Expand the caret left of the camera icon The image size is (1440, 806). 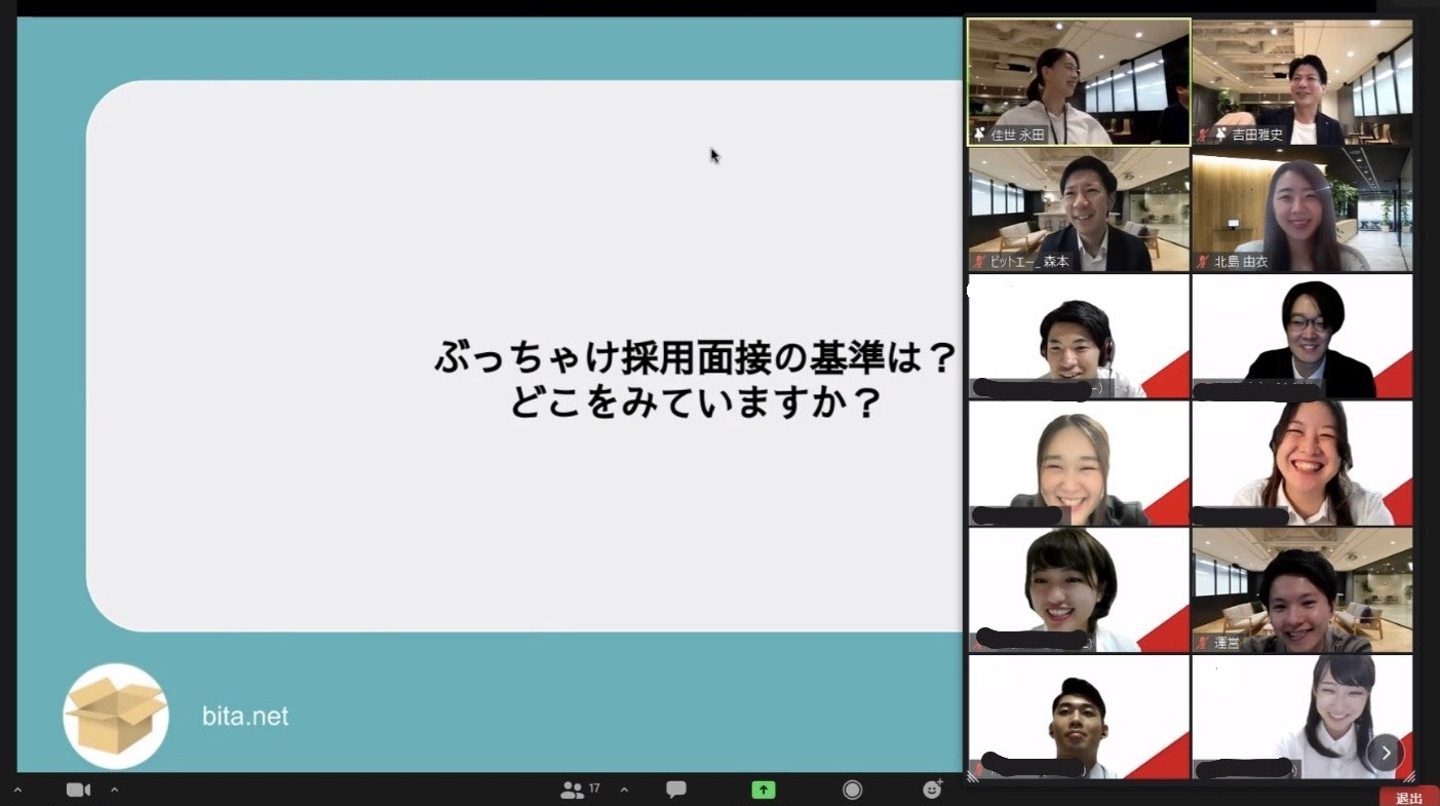(x=17, y=790)
